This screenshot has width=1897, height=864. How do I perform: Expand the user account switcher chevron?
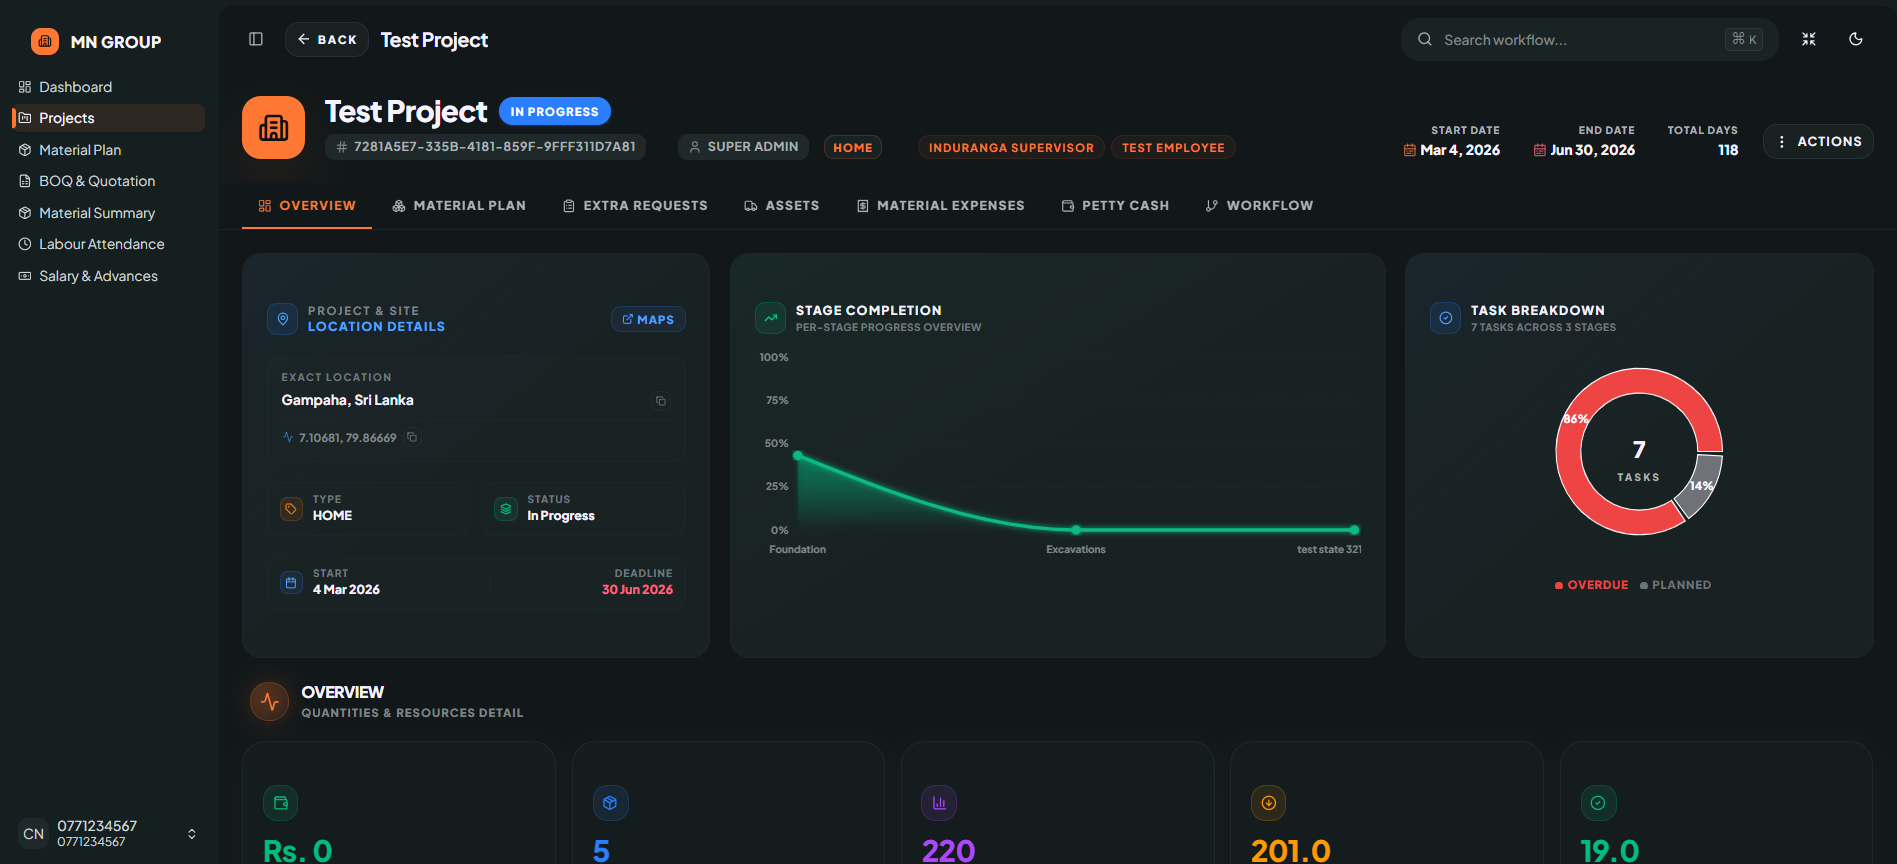pos(192,834)
